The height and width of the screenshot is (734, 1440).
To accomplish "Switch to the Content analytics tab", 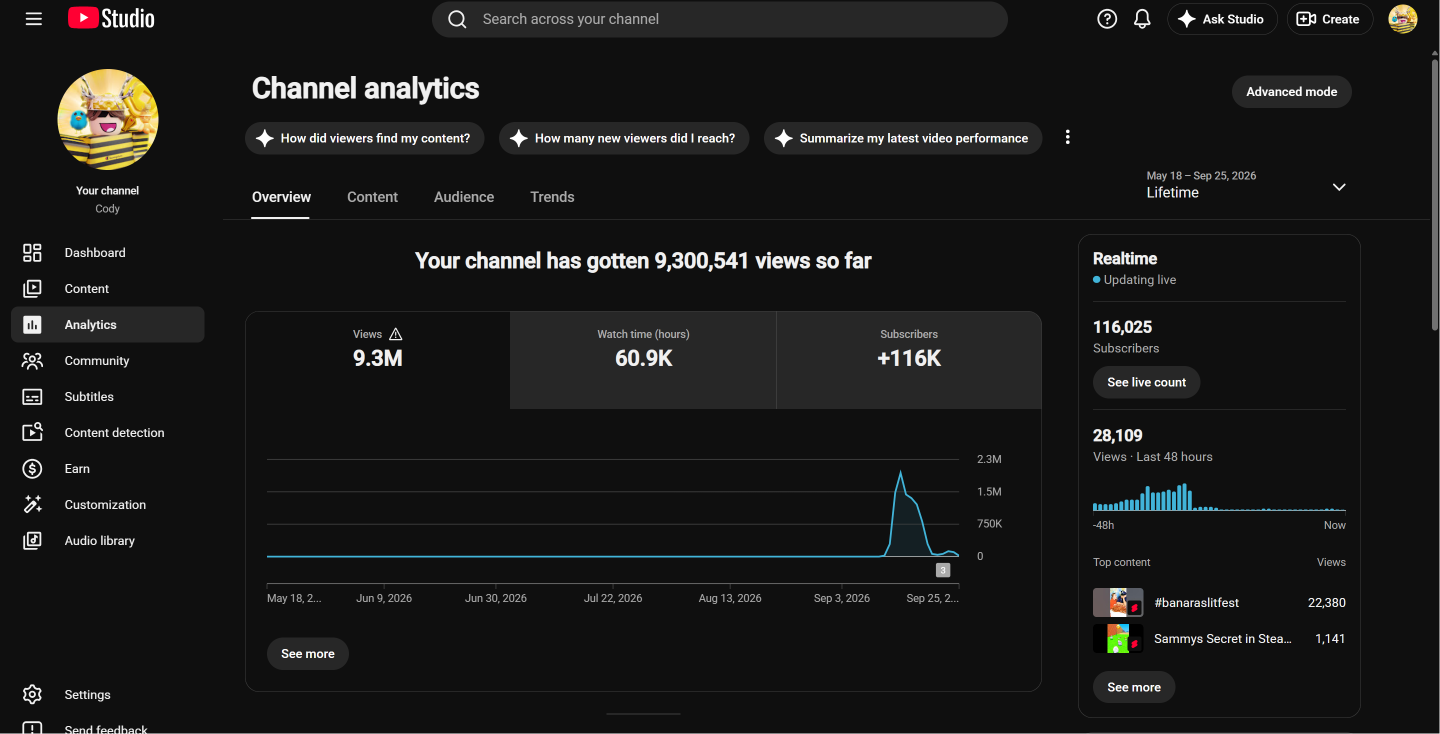I will click(x=372, y=197).
